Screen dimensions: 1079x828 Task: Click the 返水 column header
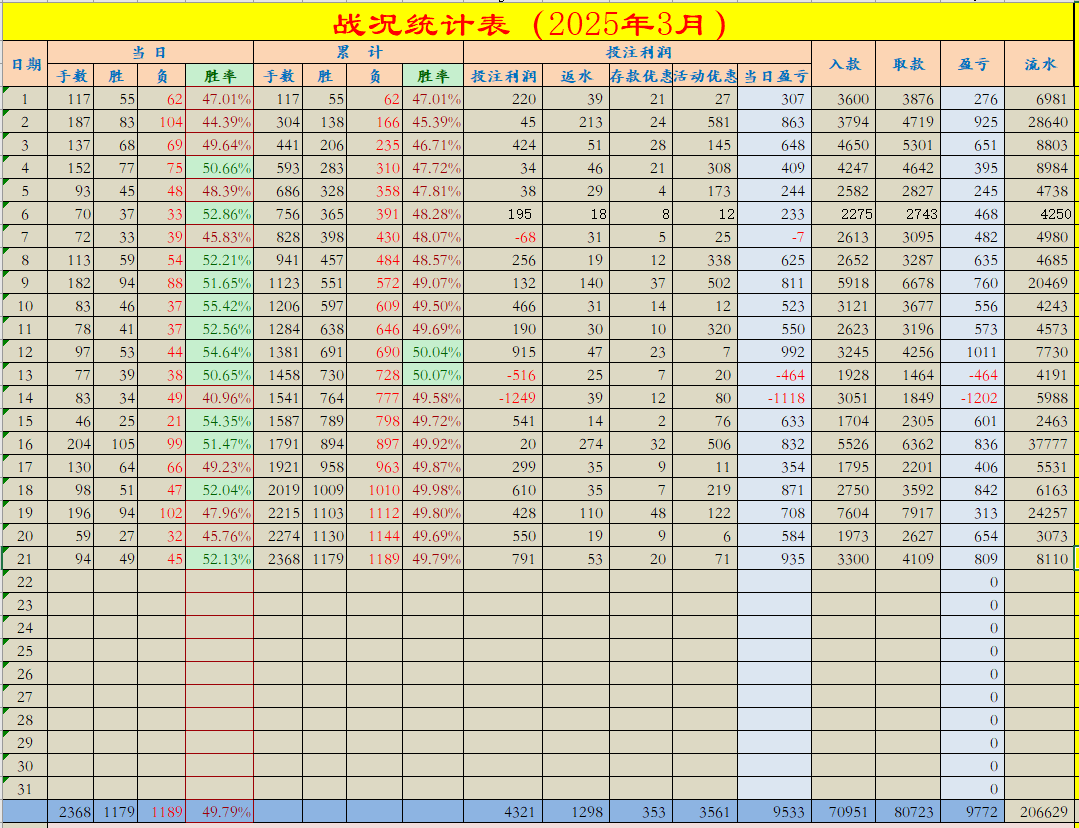click(575, 78)
